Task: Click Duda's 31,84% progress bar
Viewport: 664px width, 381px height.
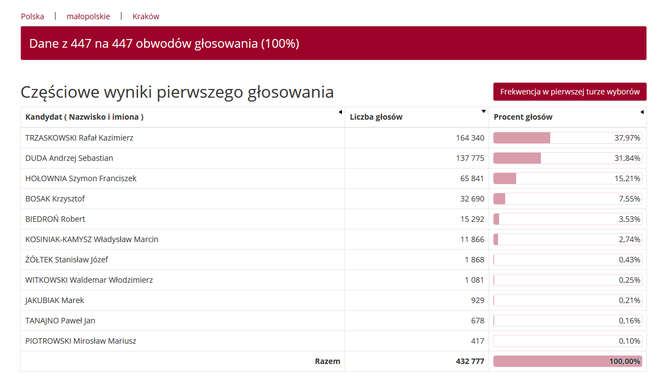Action: tap(567, 158)
